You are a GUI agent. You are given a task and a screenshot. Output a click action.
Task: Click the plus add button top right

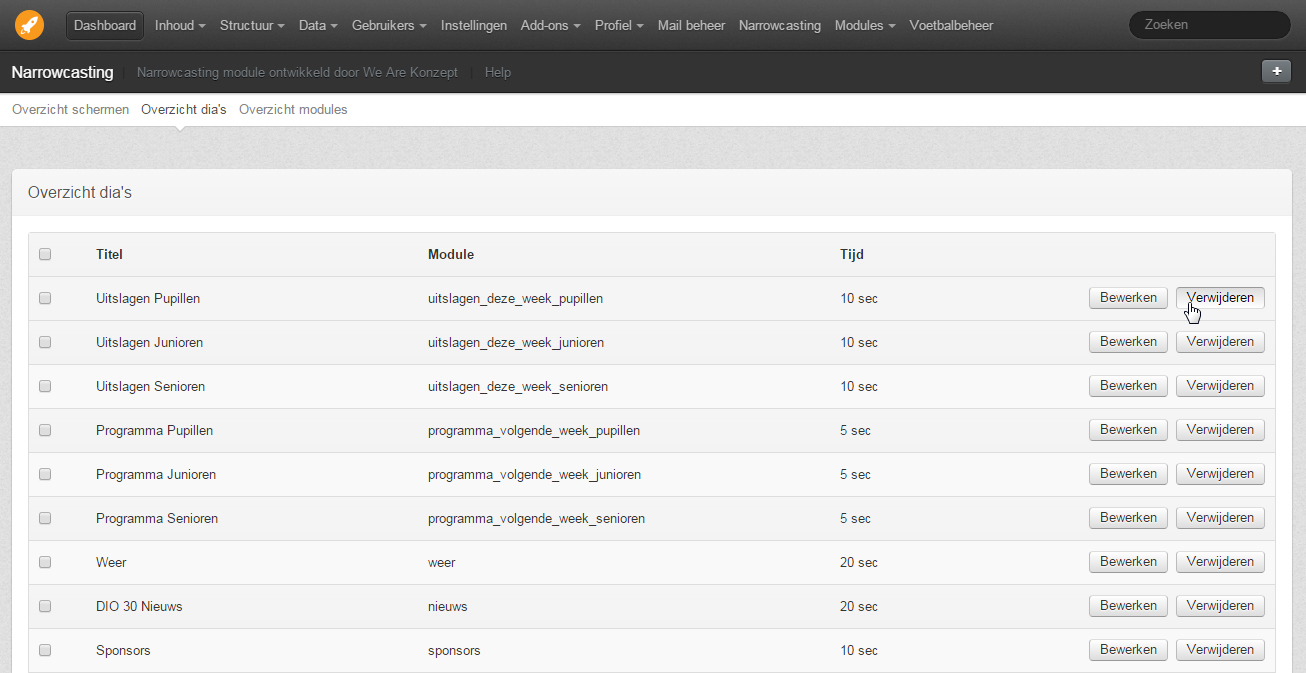tap(1276, 71)
